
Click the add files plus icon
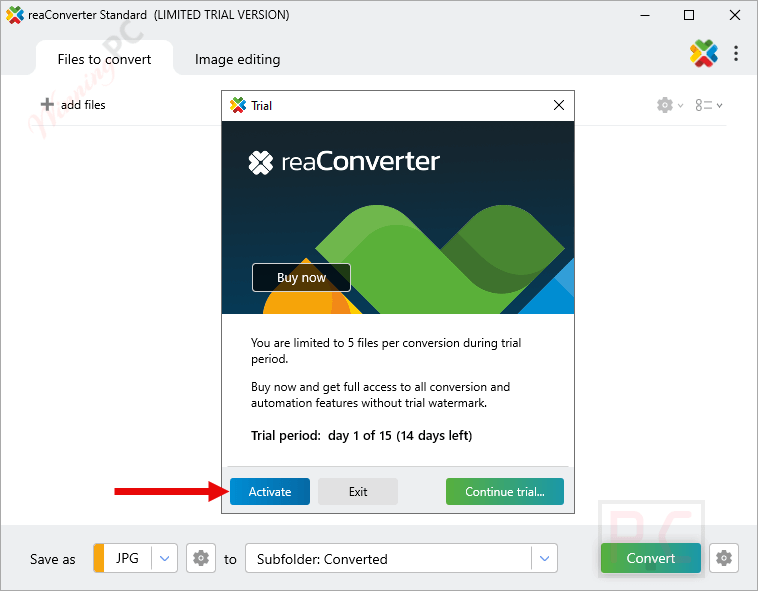pos(47,104)
